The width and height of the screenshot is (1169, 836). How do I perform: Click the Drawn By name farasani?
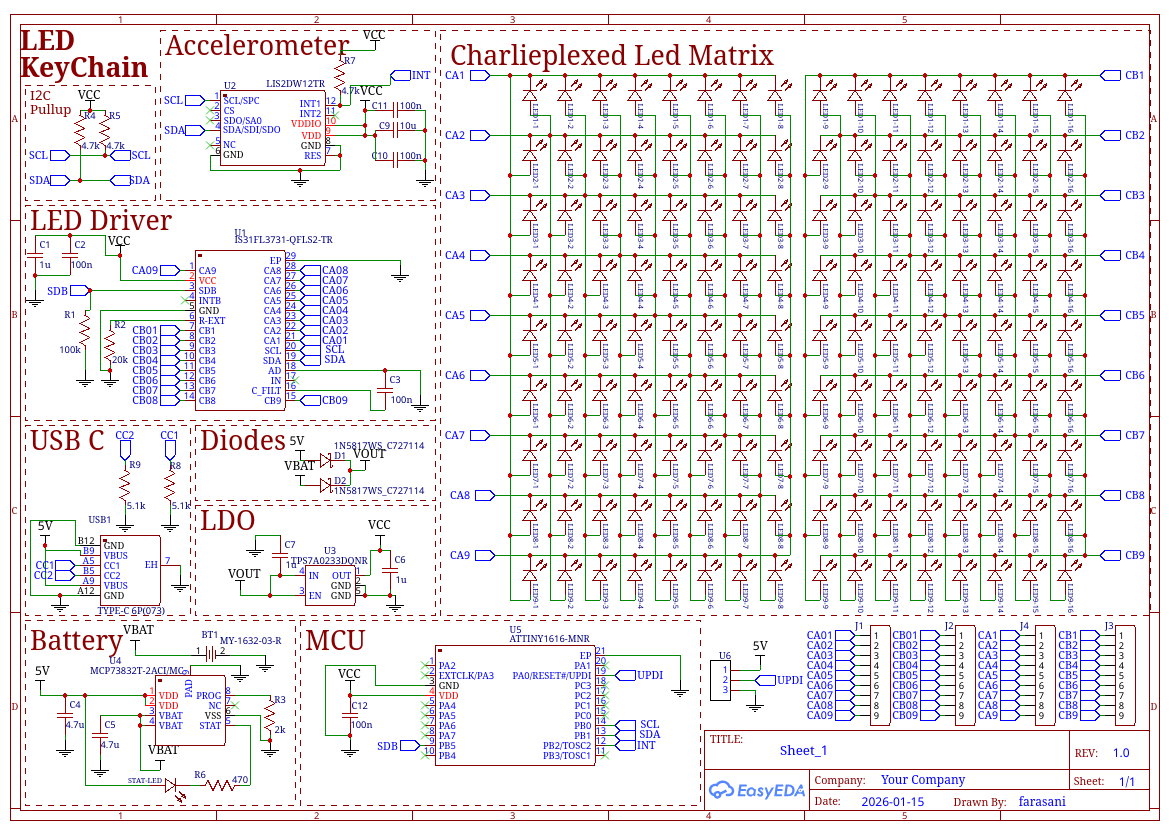click(1041, 802)
